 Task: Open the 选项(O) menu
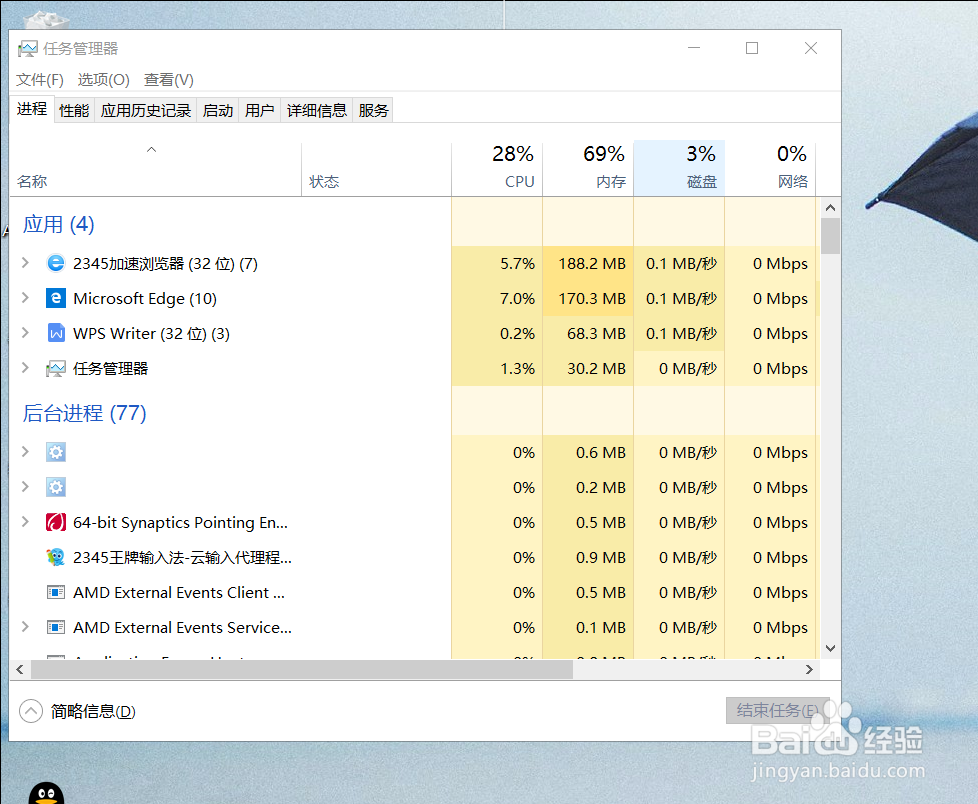(x=104, y=80)
